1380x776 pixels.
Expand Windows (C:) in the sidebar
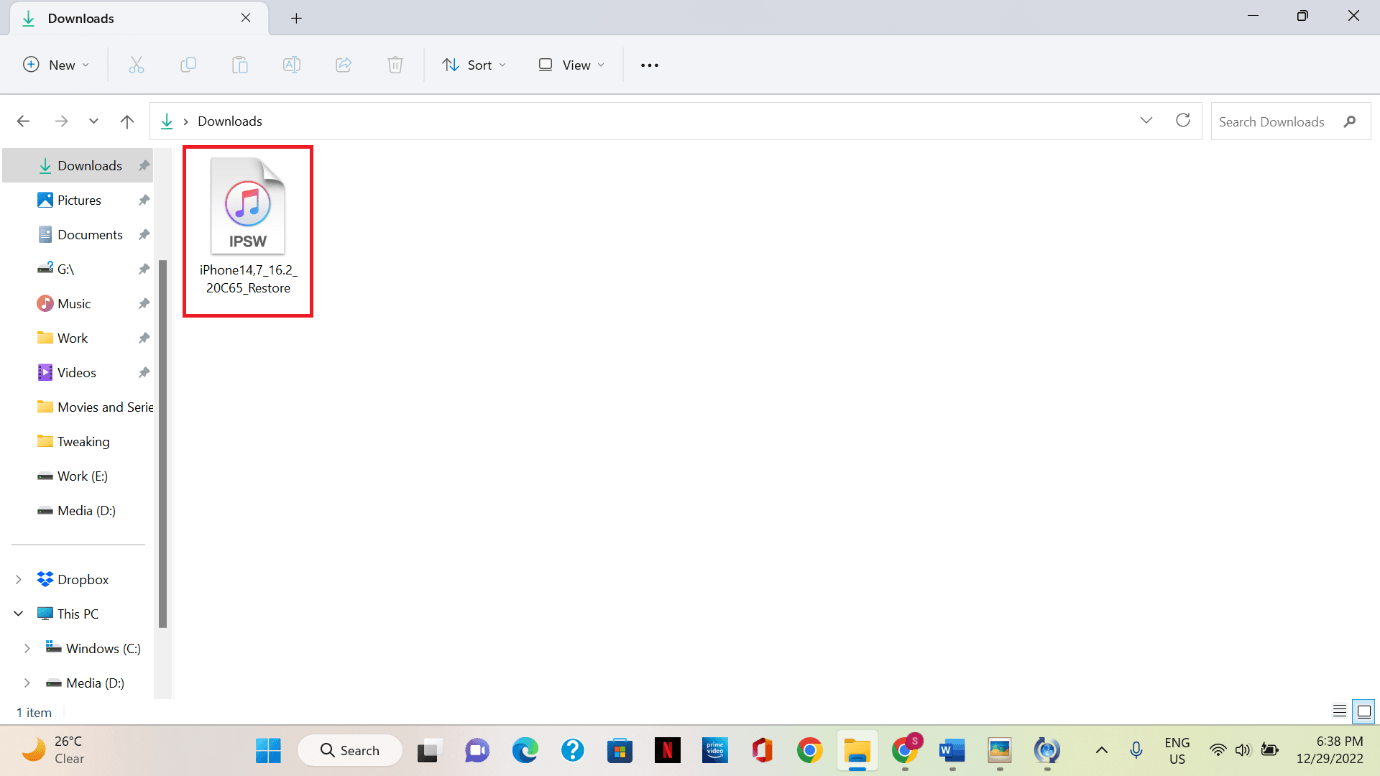click(x=26, y=648)
